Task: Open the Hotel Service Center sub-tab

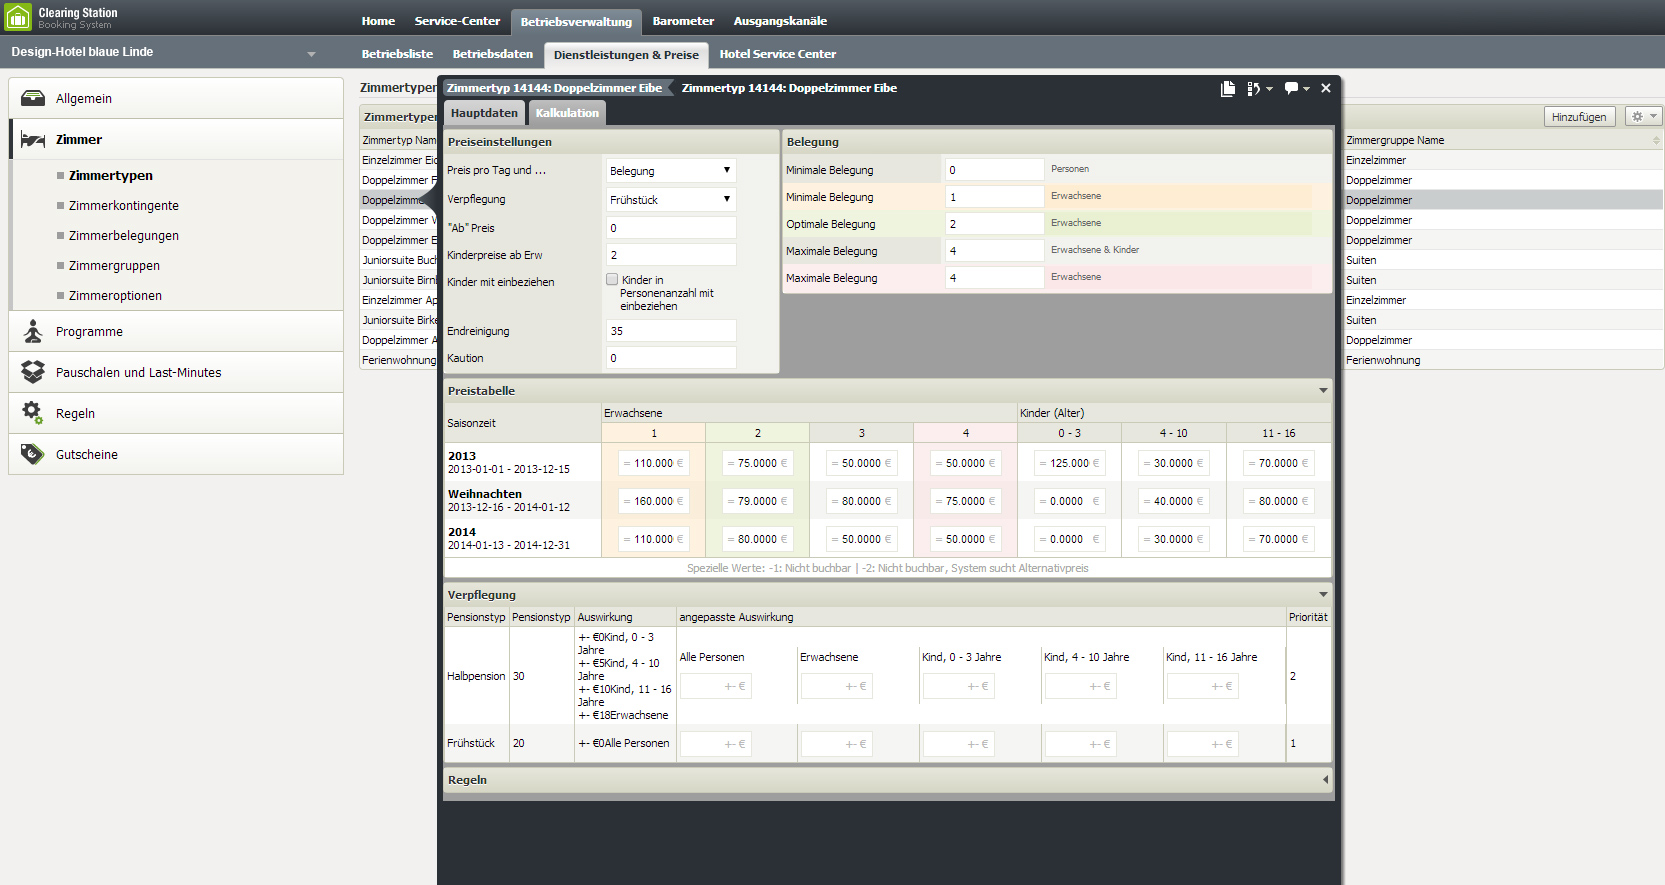Action: pos(777,54)
